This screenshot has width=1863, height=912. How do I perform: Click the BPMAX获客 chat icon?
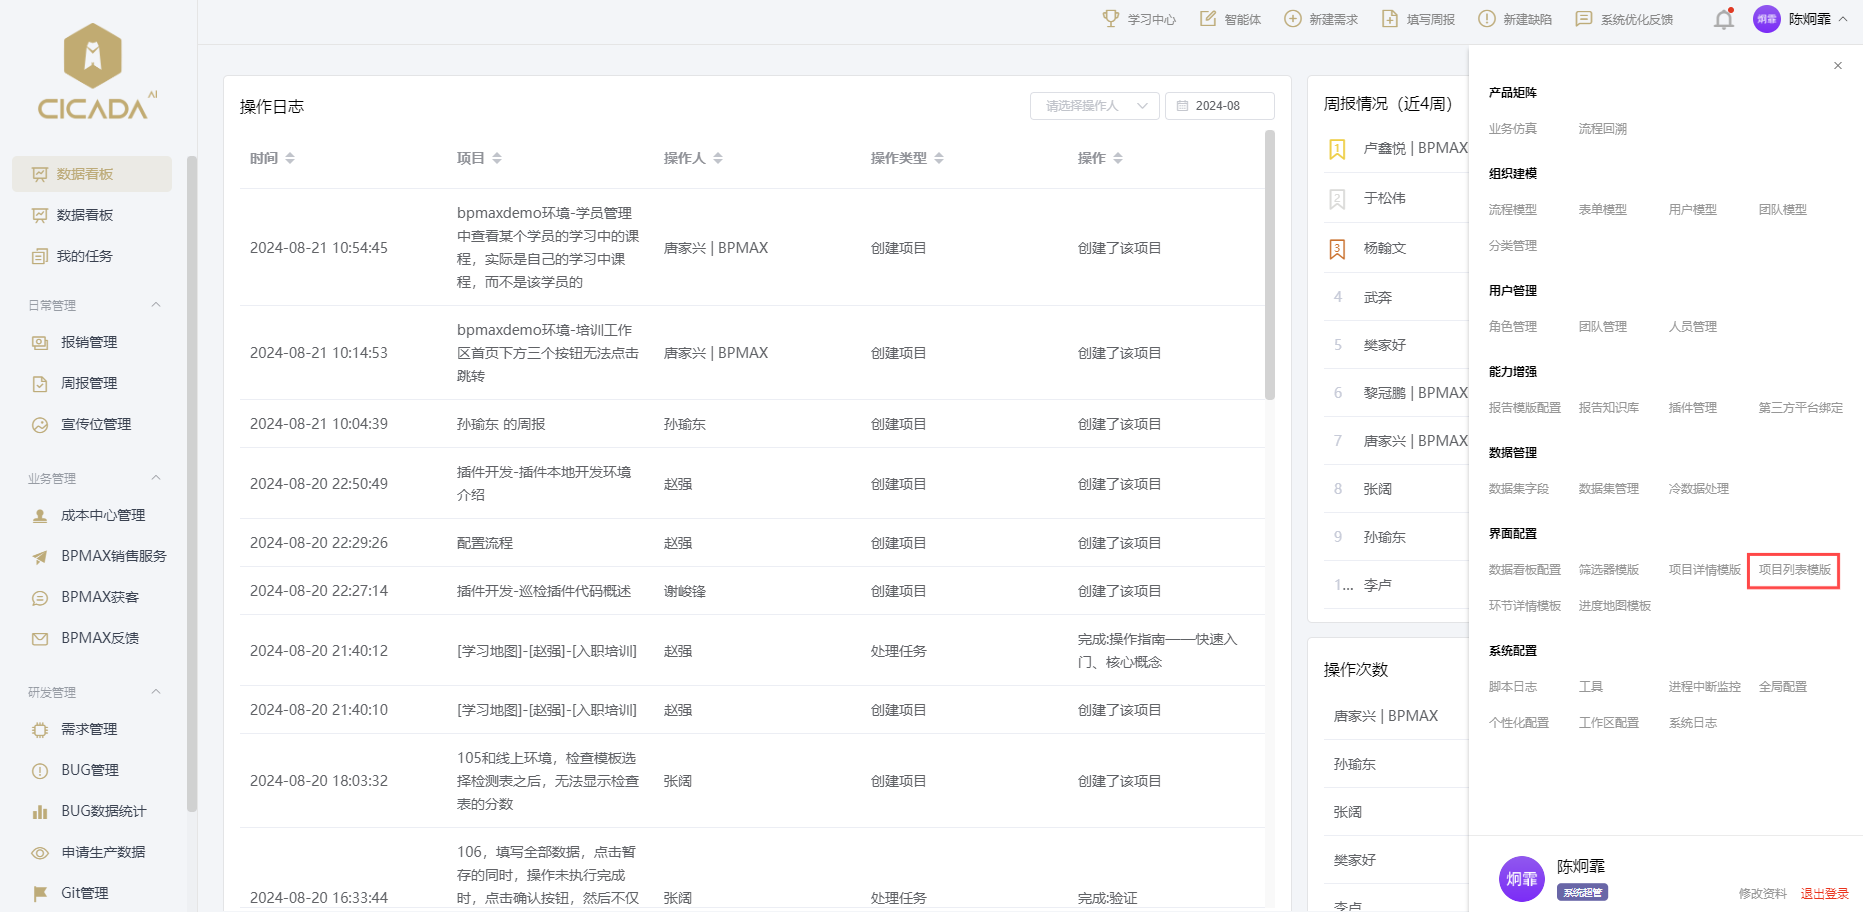[x=40, y=598]
